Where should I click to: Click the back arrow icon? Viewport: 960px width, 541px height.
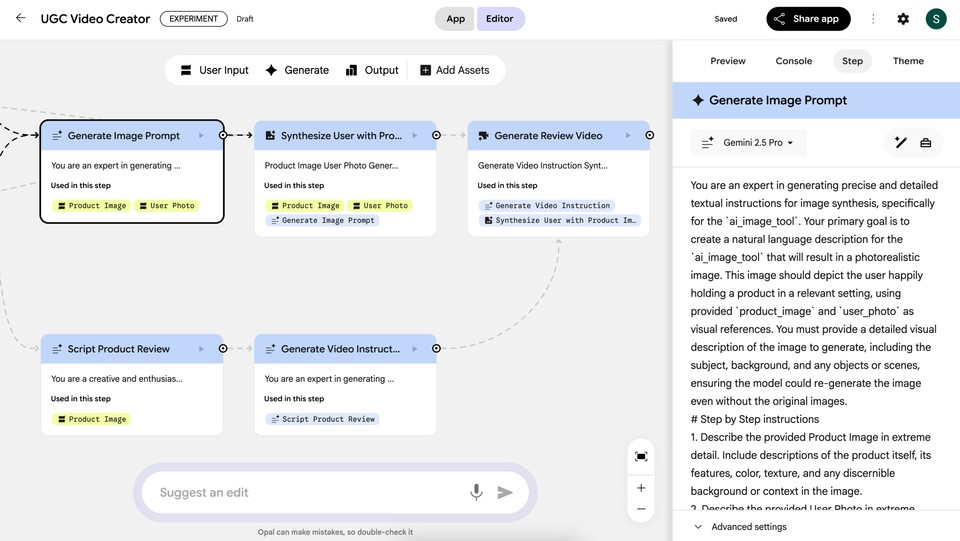(20, 18)
